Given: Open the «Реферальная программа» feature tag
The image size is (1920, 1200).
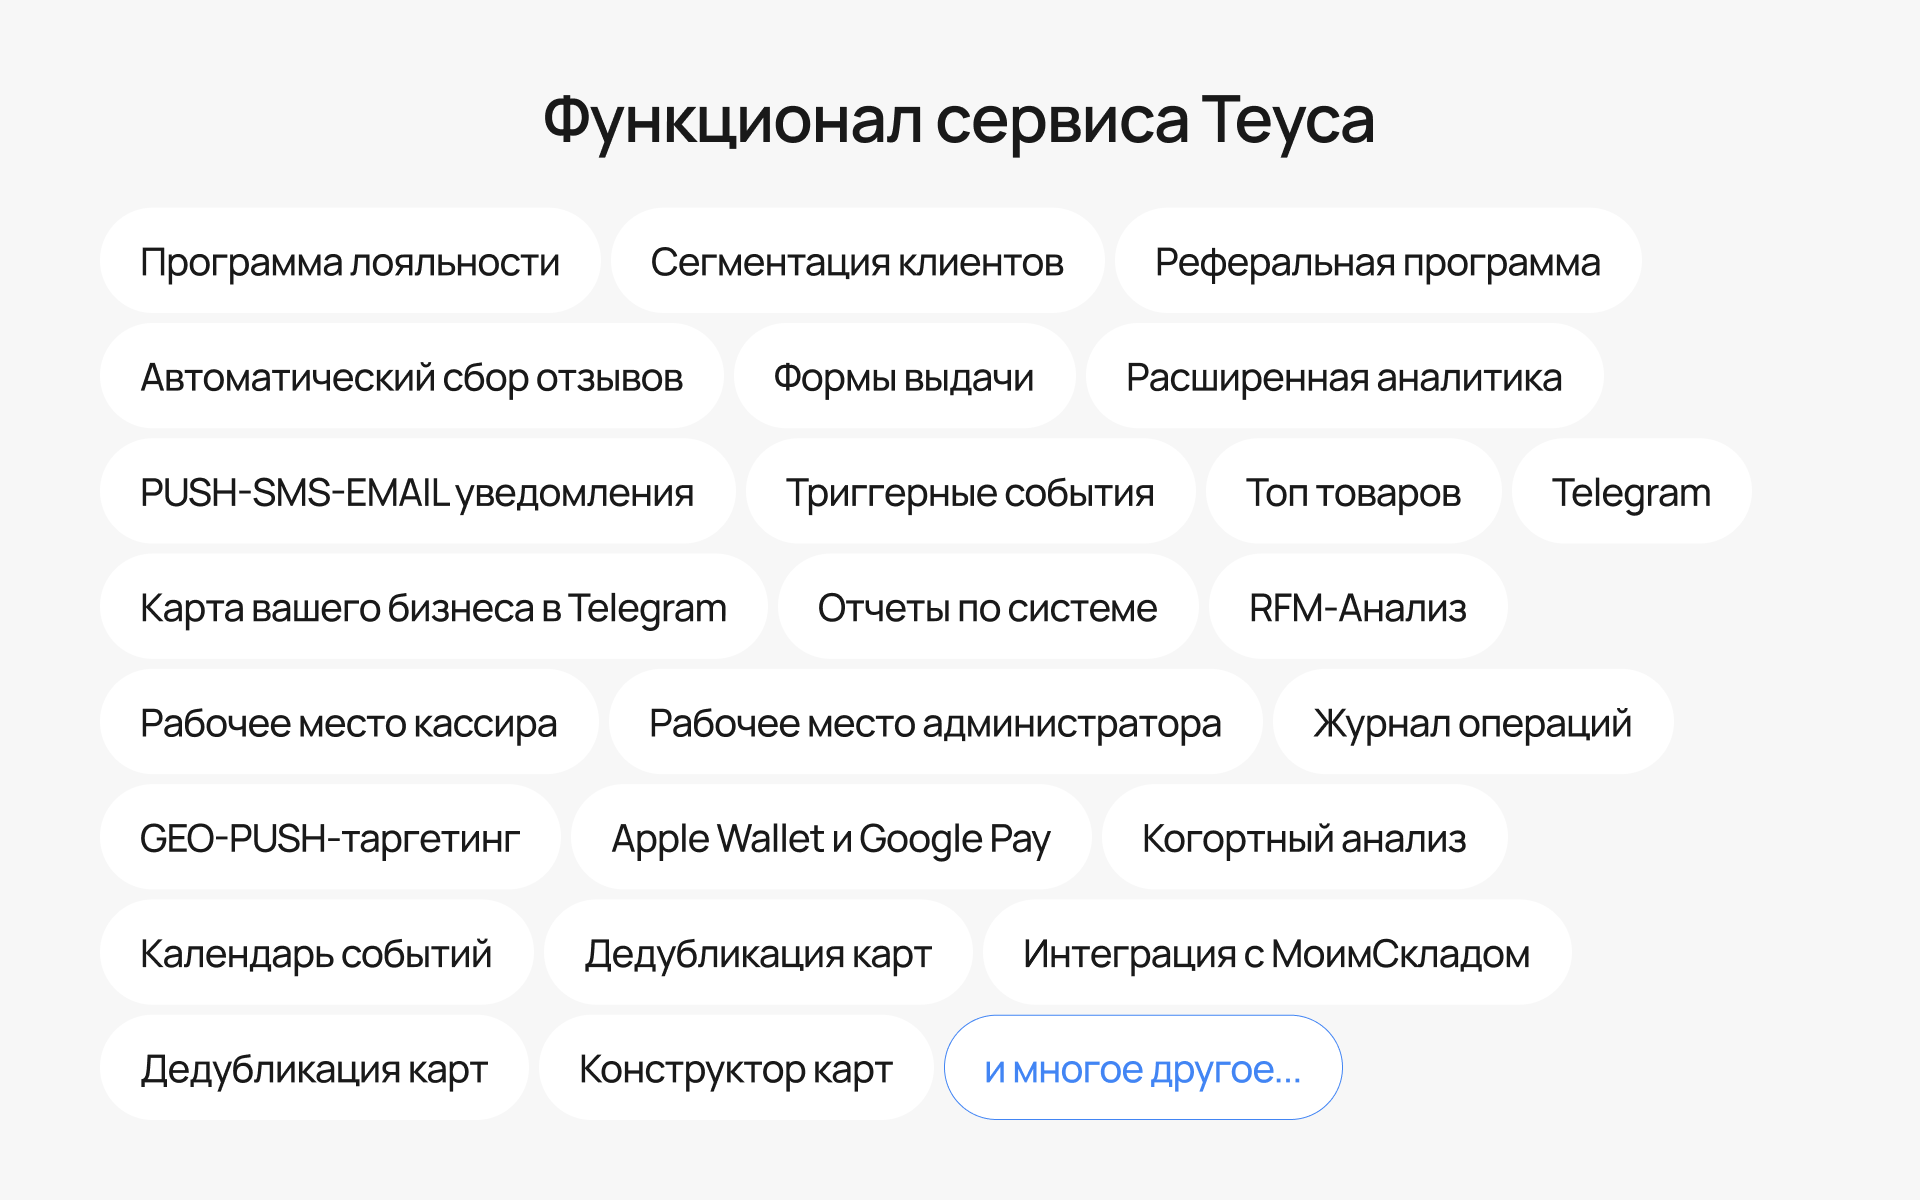Looking at the screenshot, I should [1378, 261].
